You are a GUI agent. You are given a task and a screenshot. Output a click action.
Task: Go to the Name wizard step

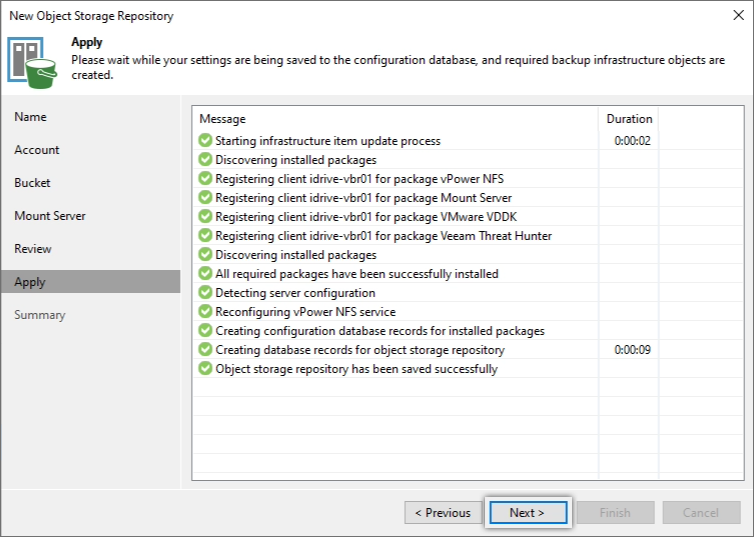(30, 117)
